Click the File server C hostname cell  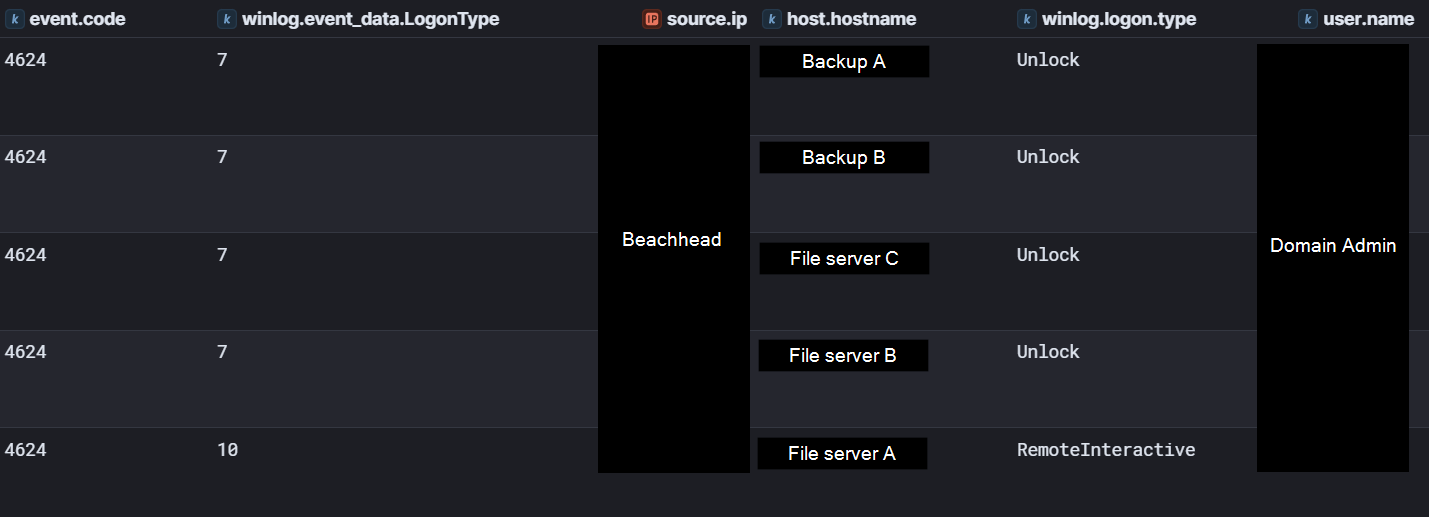[844, 259]
